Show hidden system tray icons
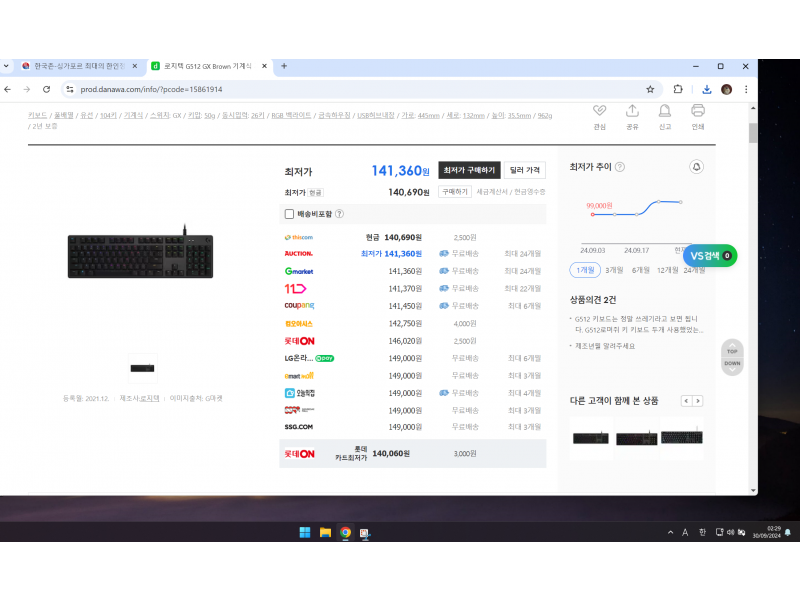This screenshot has height=600, width=800. [x=670, y=533]
